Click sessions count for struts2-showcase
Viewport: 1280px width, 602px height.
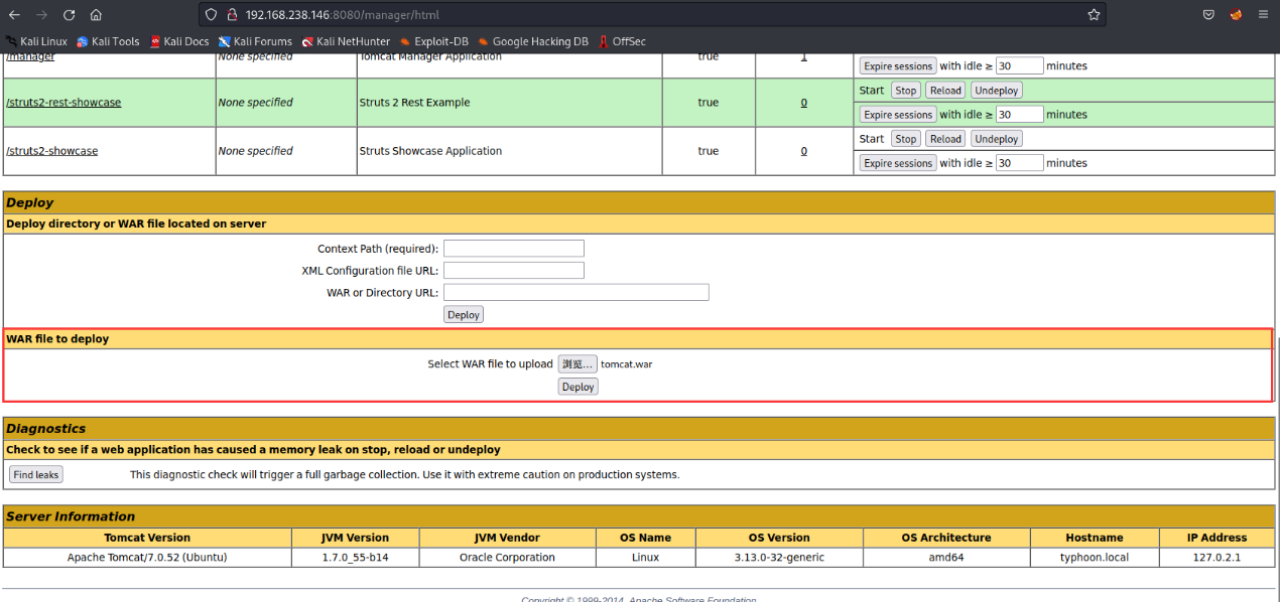pyautogui.click(x=804, y=151)
